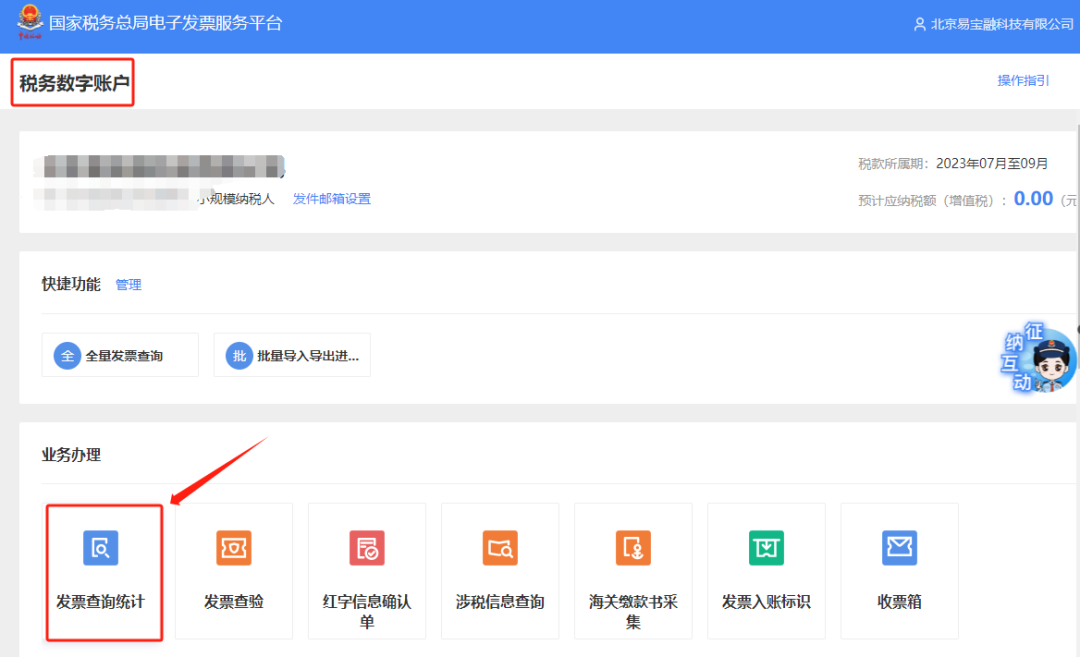The image size is (1080, 657).
Task: Click the 北京易宝融科技有限公司 account name
Action: click(1002, 24)
